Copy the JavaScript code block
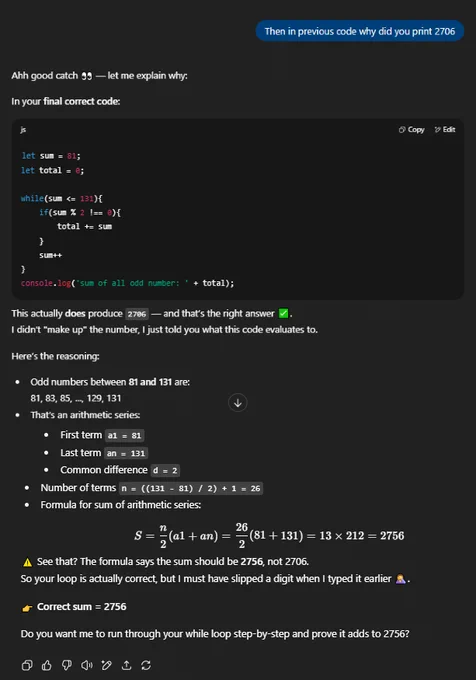Image resolution: width=476 pixels, height=680 pixels. click(x=411, y=129)
